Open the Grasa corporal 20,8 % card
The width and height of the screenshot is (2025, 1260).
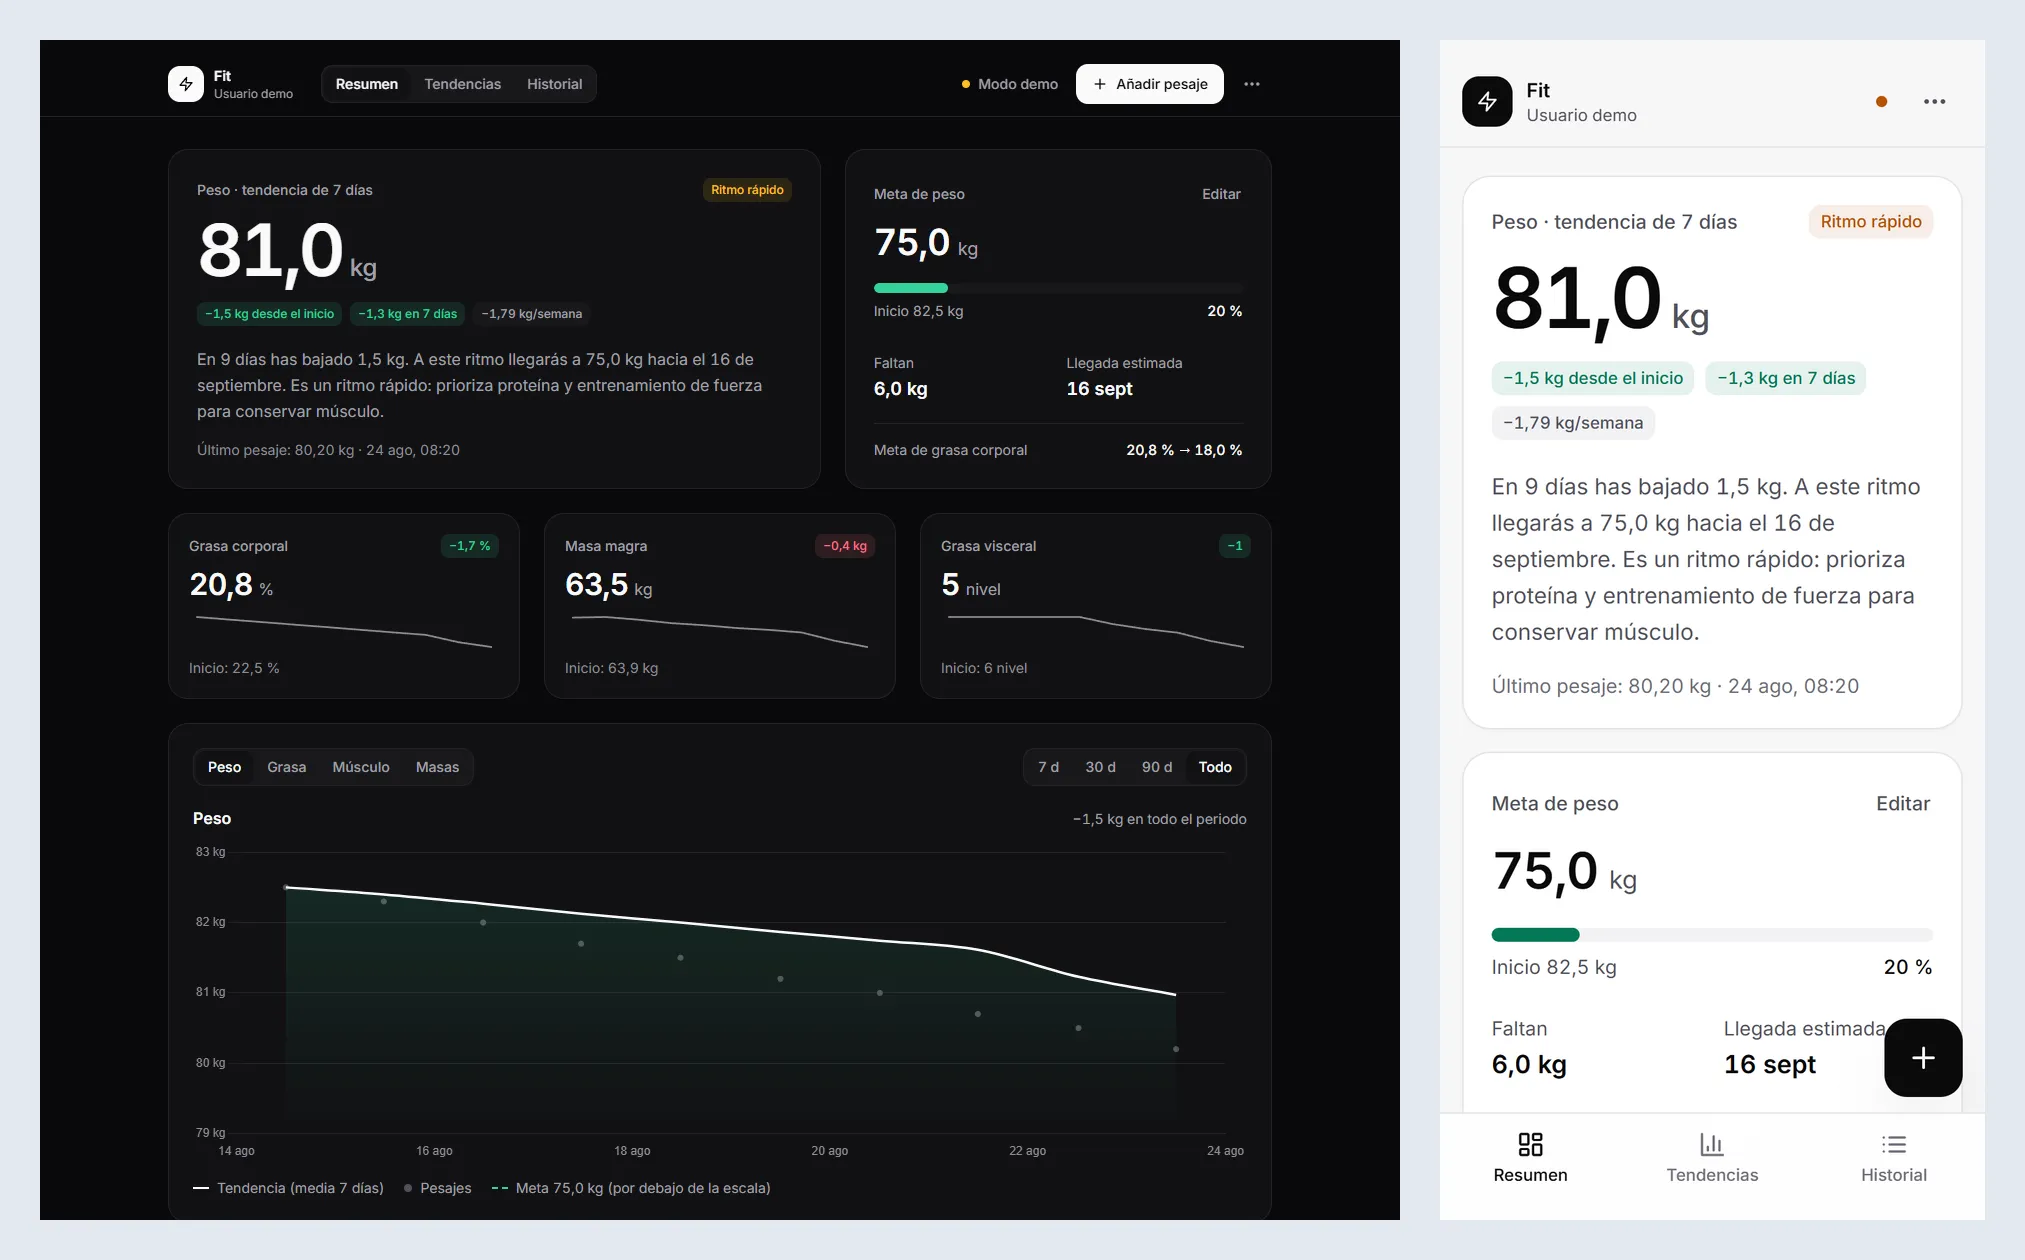click(344, 606)
